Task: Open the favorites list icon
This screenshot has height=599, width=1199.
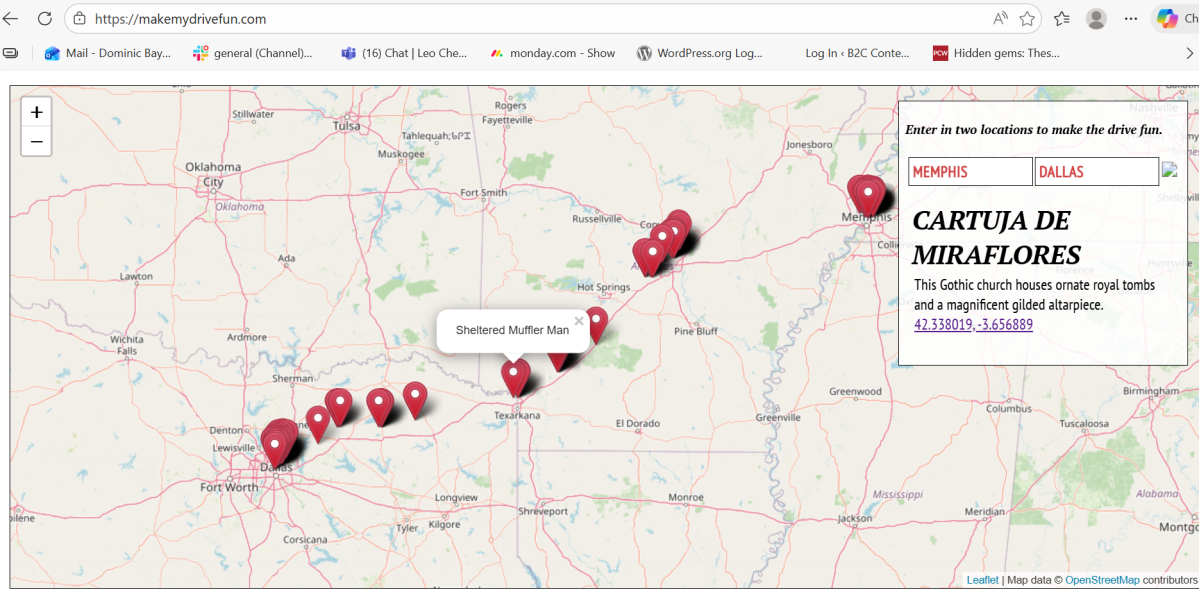Action: pos(1062,19)
